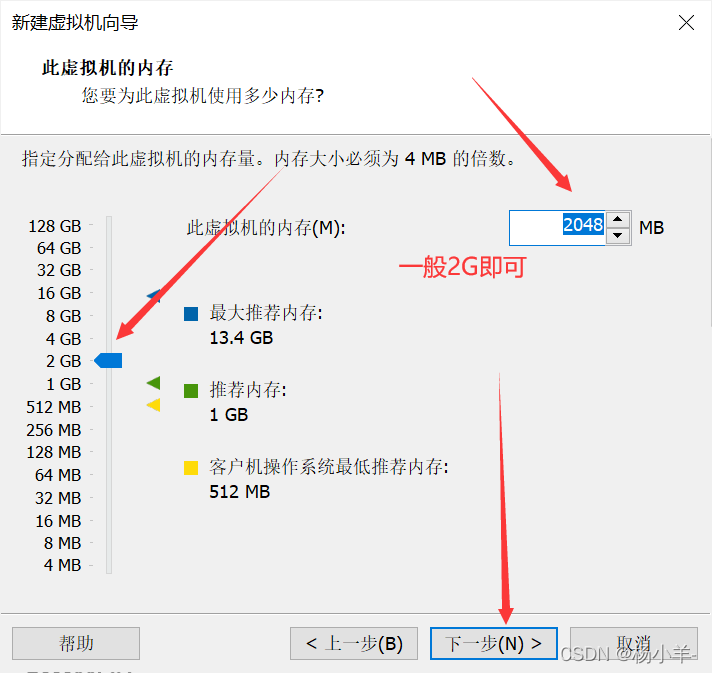This screenshot has width=712, height=673.
Task: Click the 512 MB value under 客户机操作系统最低推荐内存
Action: click(240, 492)
